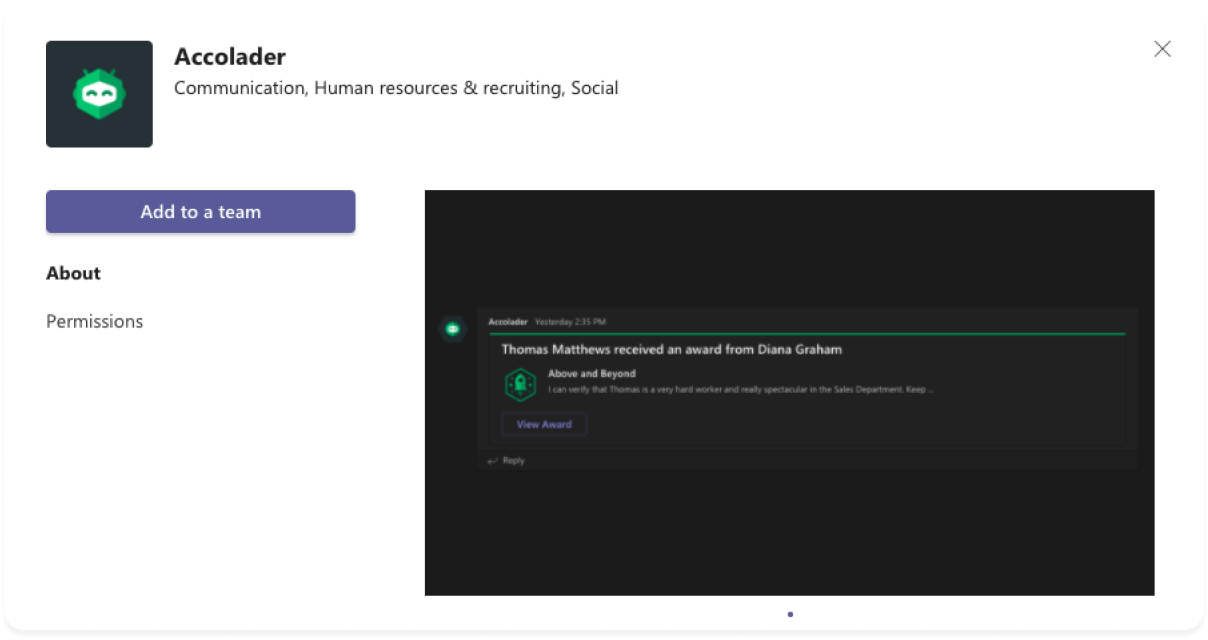This screenshot has width=1208, height=640.
Task: Open the About section
Action: [73, 273]
